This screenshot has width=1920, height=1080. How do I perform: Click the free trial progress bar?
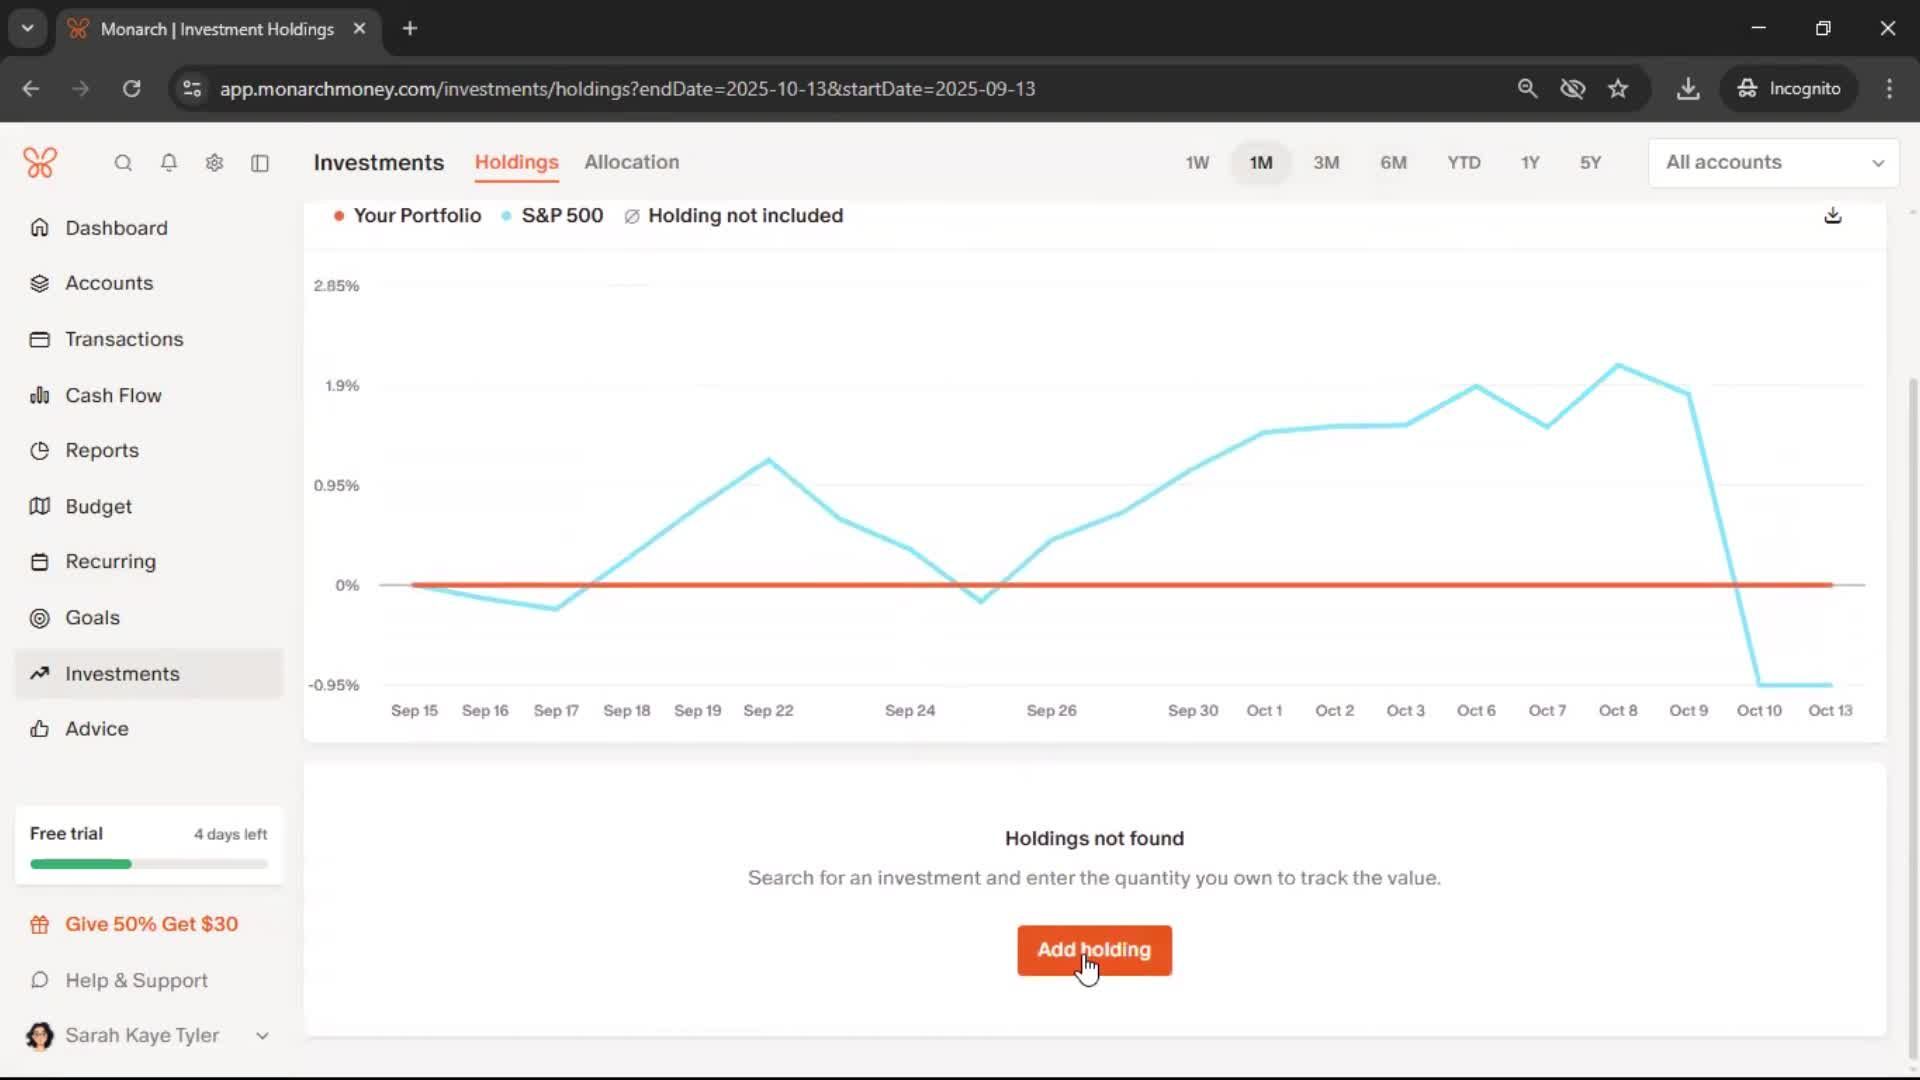pos(148,864)
